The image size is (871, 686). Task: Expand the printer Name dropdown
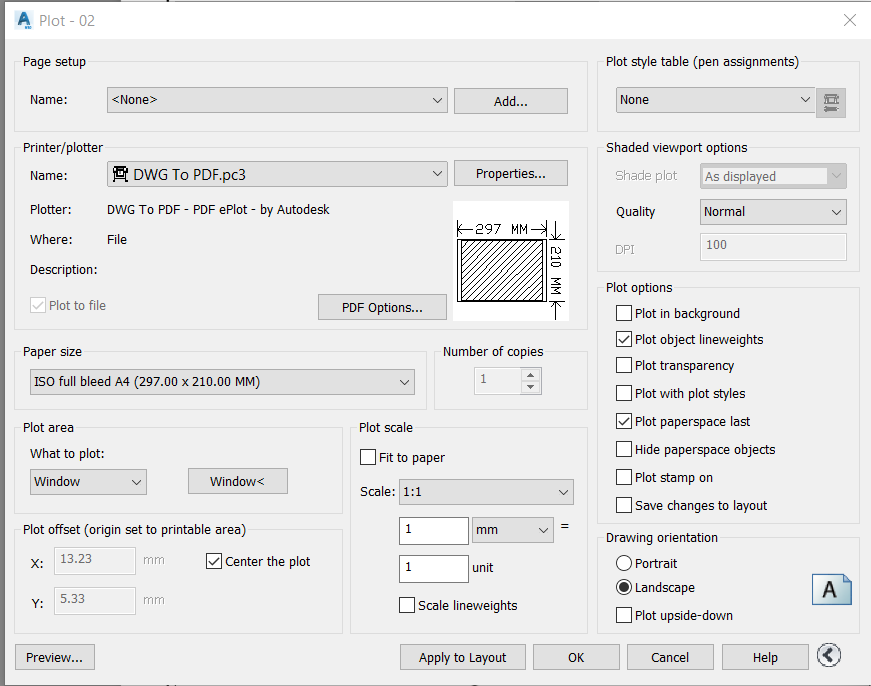(x=277, y=175)
